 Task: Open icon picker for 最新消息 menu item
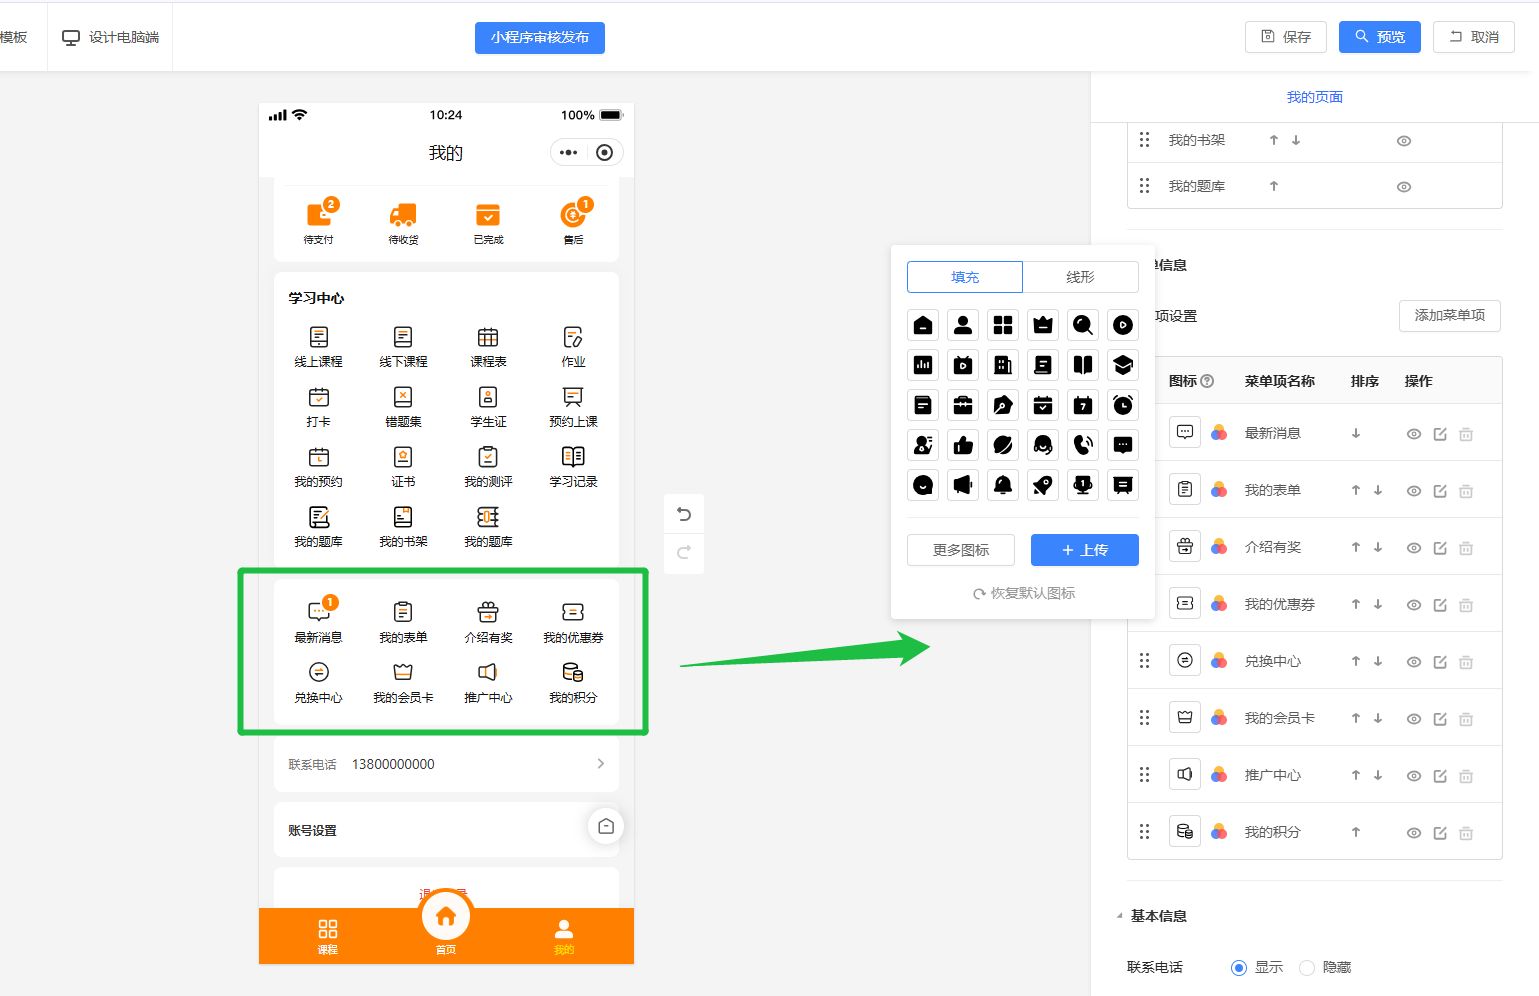(x=1185, y=433)
